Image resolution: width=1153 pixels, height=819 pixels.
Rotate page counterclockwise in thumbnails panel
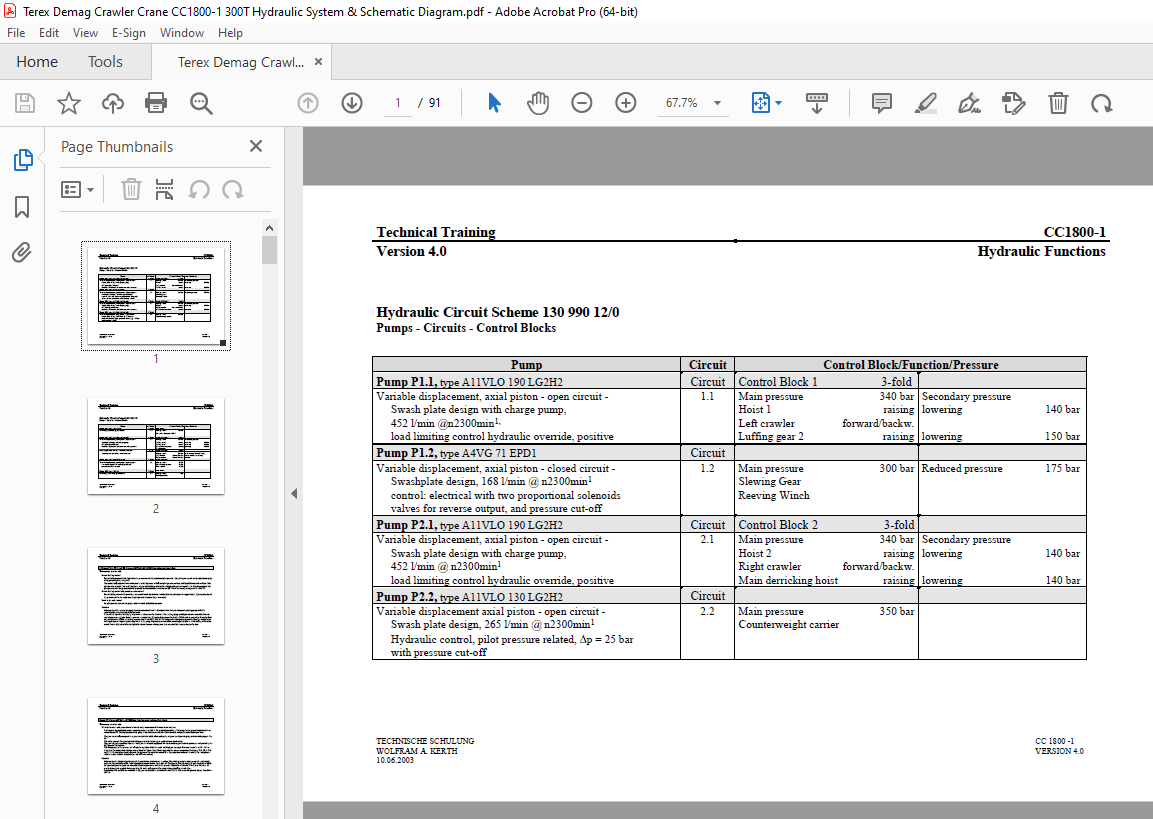click(199, 190)
